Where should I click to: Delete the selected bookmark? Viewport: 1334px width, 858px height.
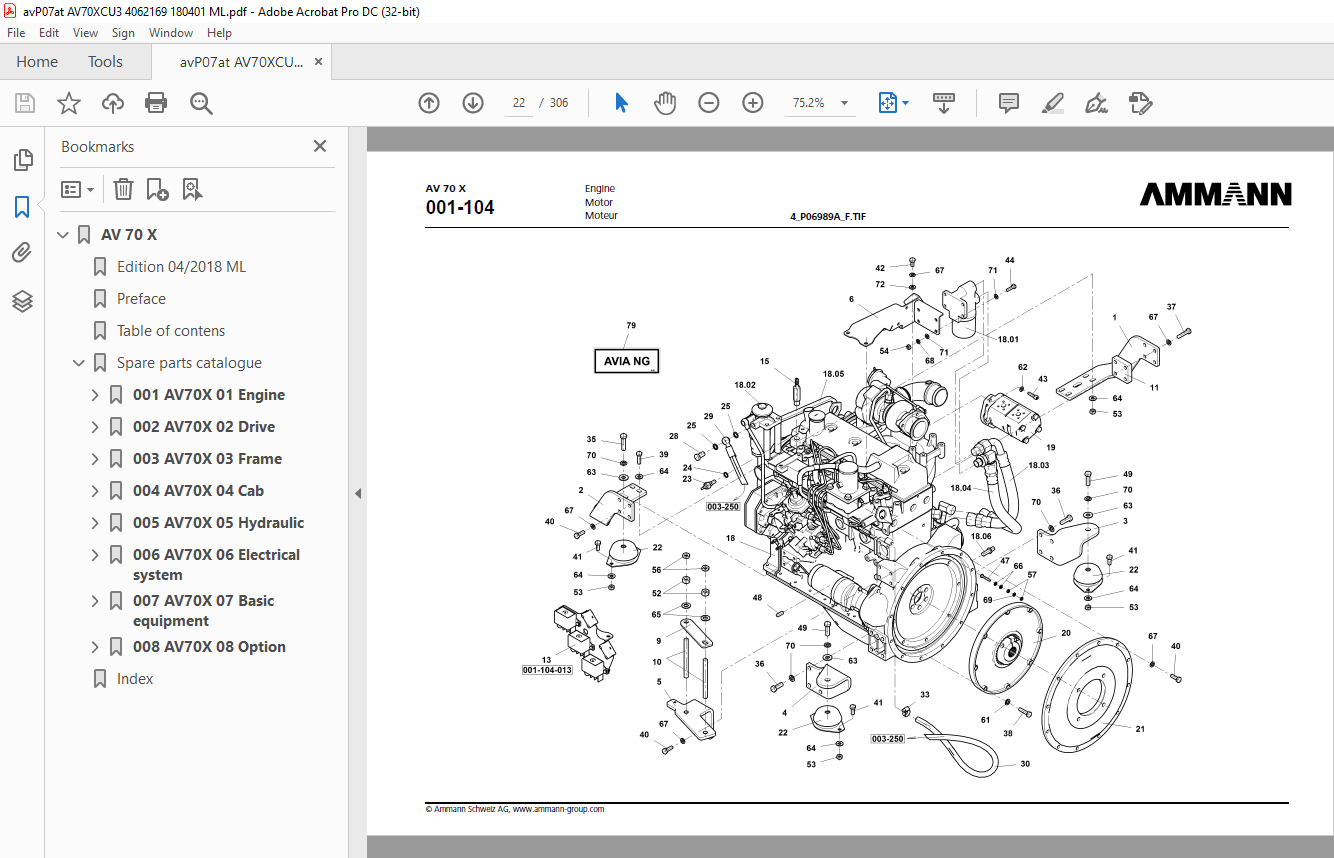point(123,189)
